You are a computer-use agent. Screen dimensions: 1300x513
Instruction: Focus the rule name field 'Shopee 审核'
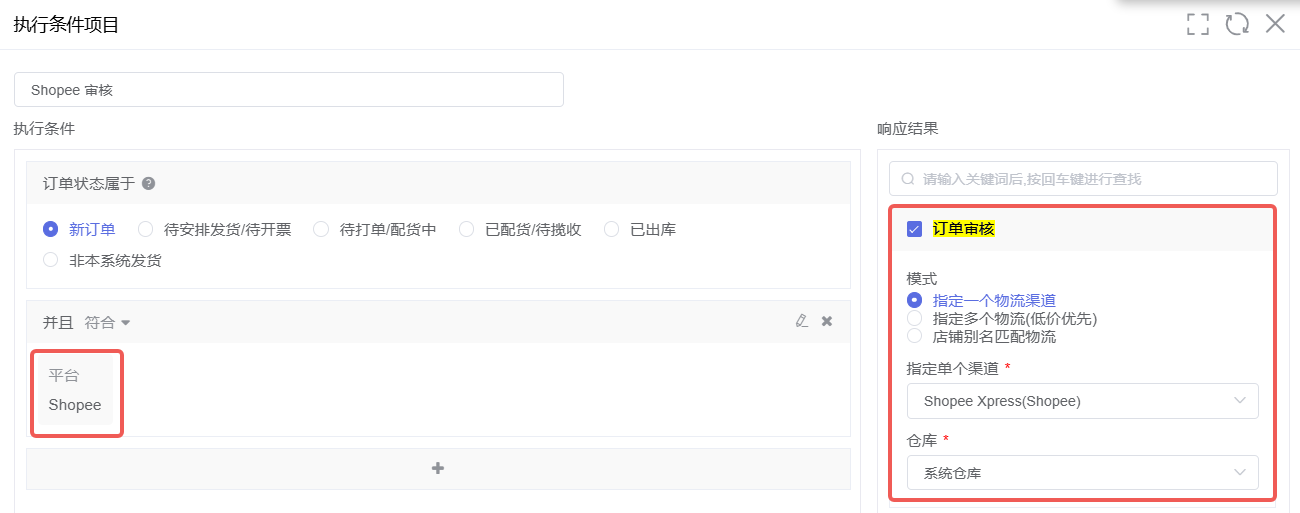point(289,89)
